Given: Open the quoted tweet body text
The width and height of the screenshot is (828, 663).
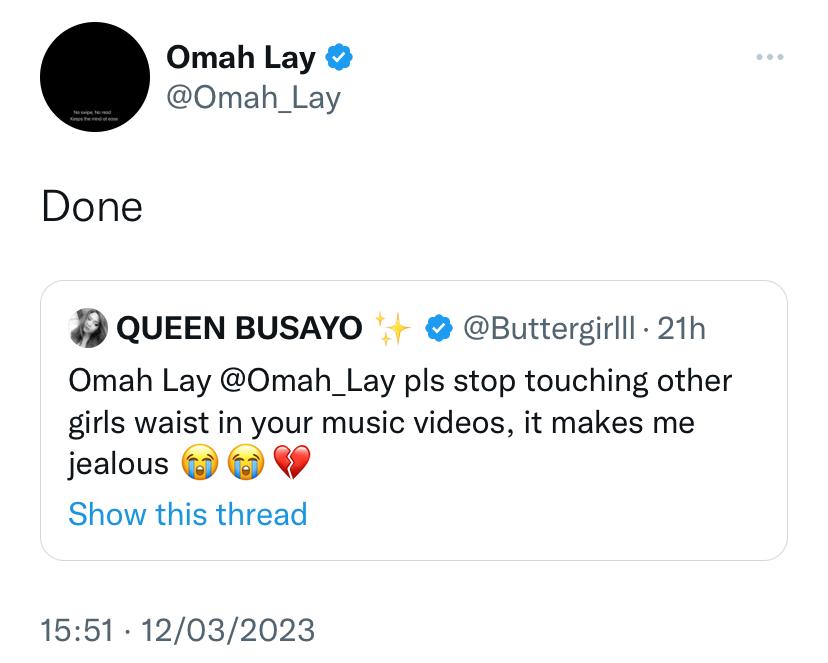Looking at the screenshot, I should click(x=400, y=422).
